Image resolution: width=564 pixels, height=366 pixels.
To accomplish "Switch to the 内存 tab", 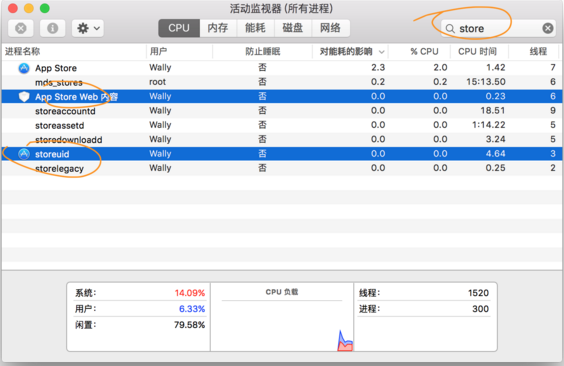I will (x=218, y=28).
